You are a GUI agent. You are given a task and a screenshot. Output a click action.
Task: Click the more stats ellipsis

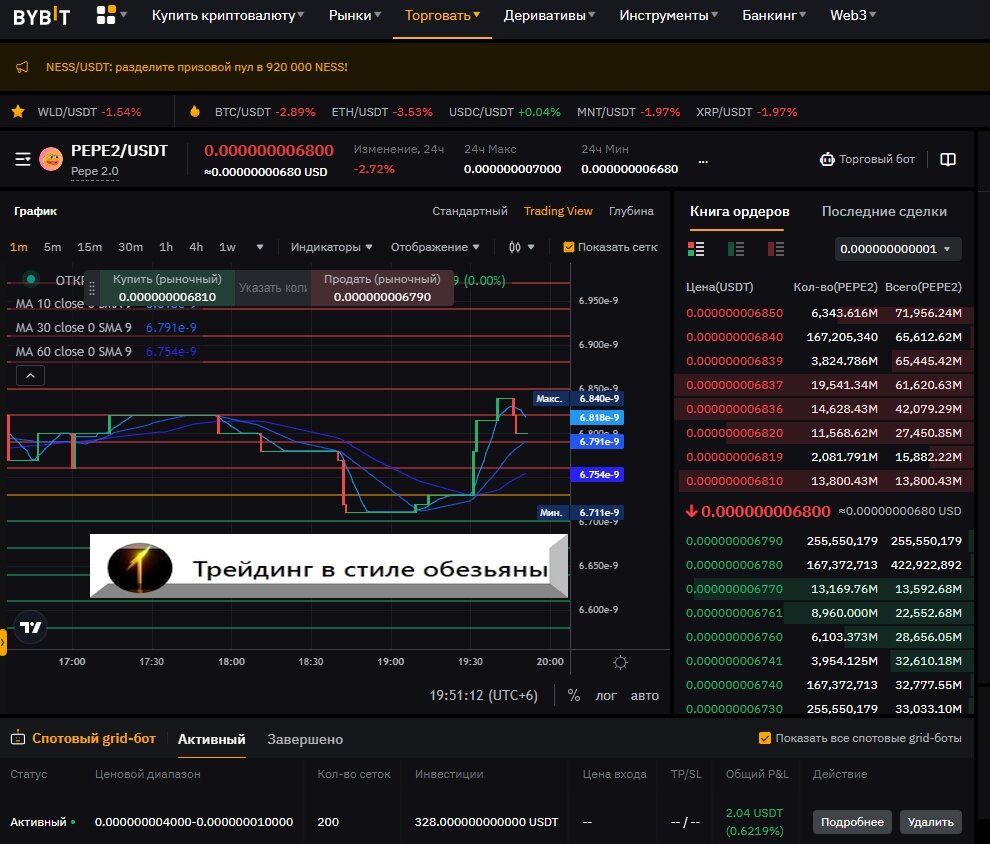(x=703, y=162)
